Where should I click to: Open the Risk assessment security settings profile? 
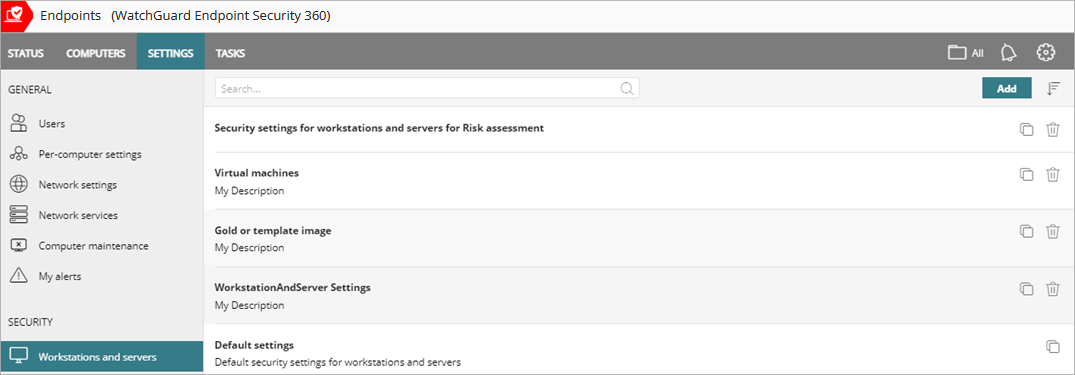(x=379, y=128)
